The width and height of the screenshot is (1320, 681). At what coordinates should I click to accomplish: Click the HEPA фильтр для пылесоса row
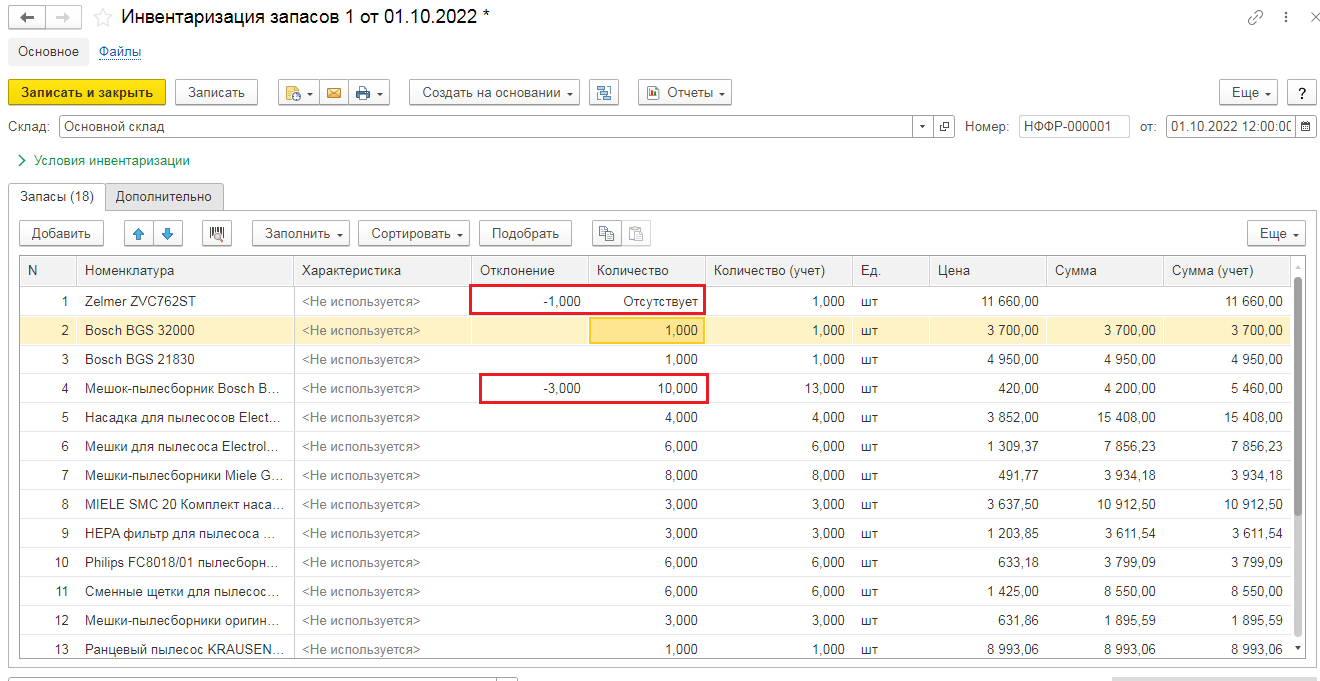click(655, 533)
